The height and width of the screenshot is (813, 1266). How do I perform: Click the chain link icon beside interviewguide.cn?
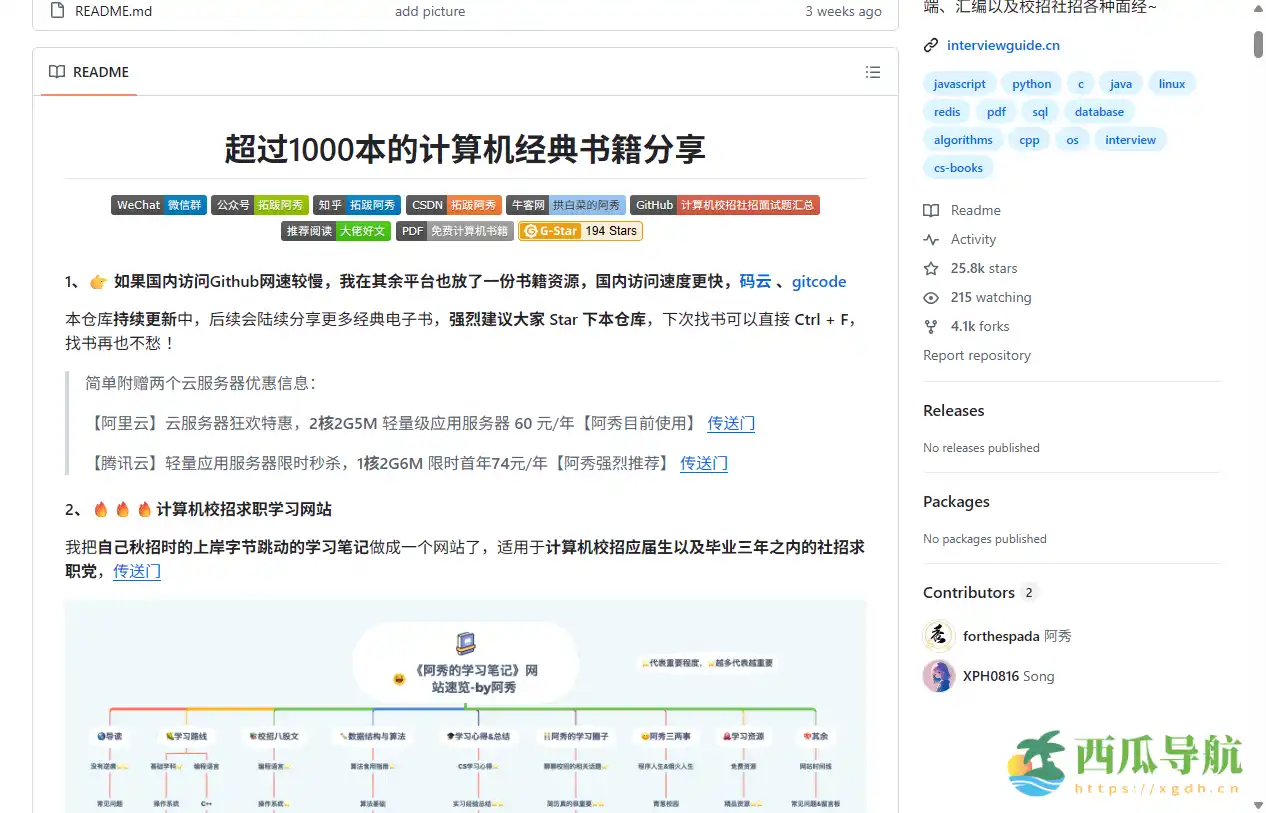click(932, 45)
